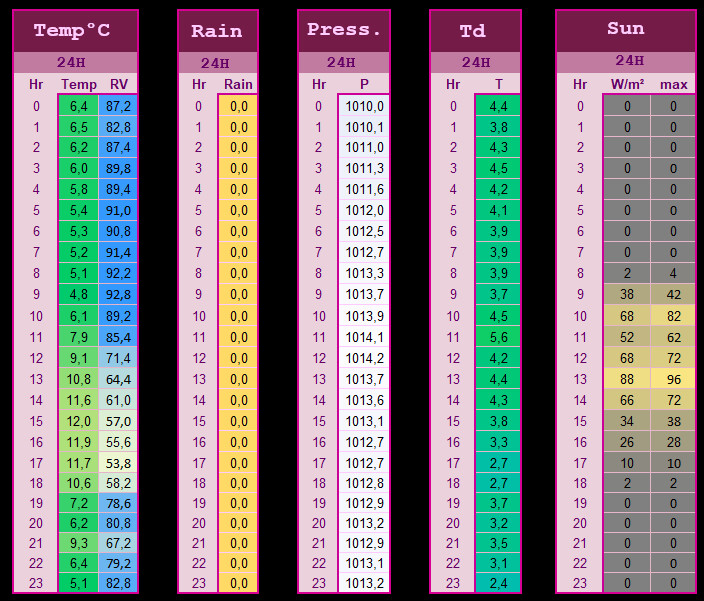The height and width of the screenshot is (601, 704).
Task: Click the RV column header
Action: (119, 84)
